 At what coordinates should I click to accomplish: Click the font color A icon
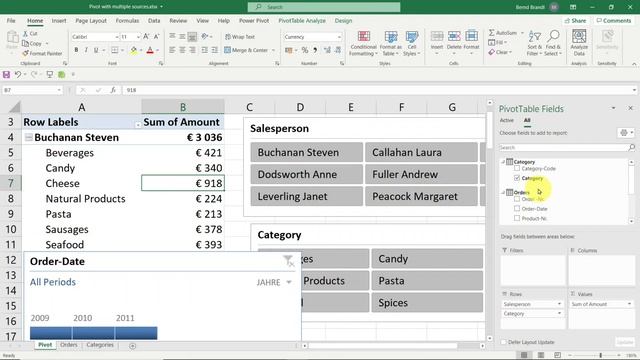(150, 50)
